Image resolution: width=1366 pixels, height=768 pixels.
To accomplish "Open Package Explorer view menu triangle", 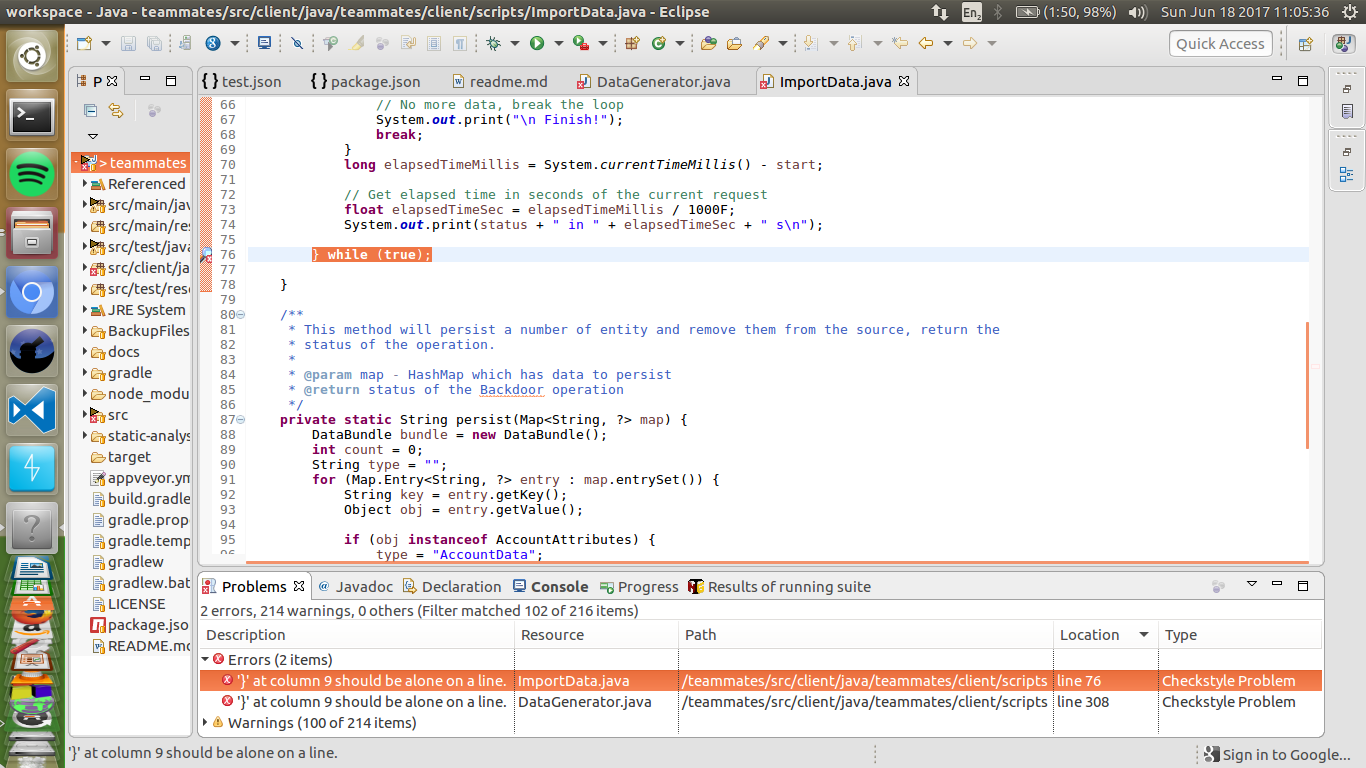I will [93, 136].
